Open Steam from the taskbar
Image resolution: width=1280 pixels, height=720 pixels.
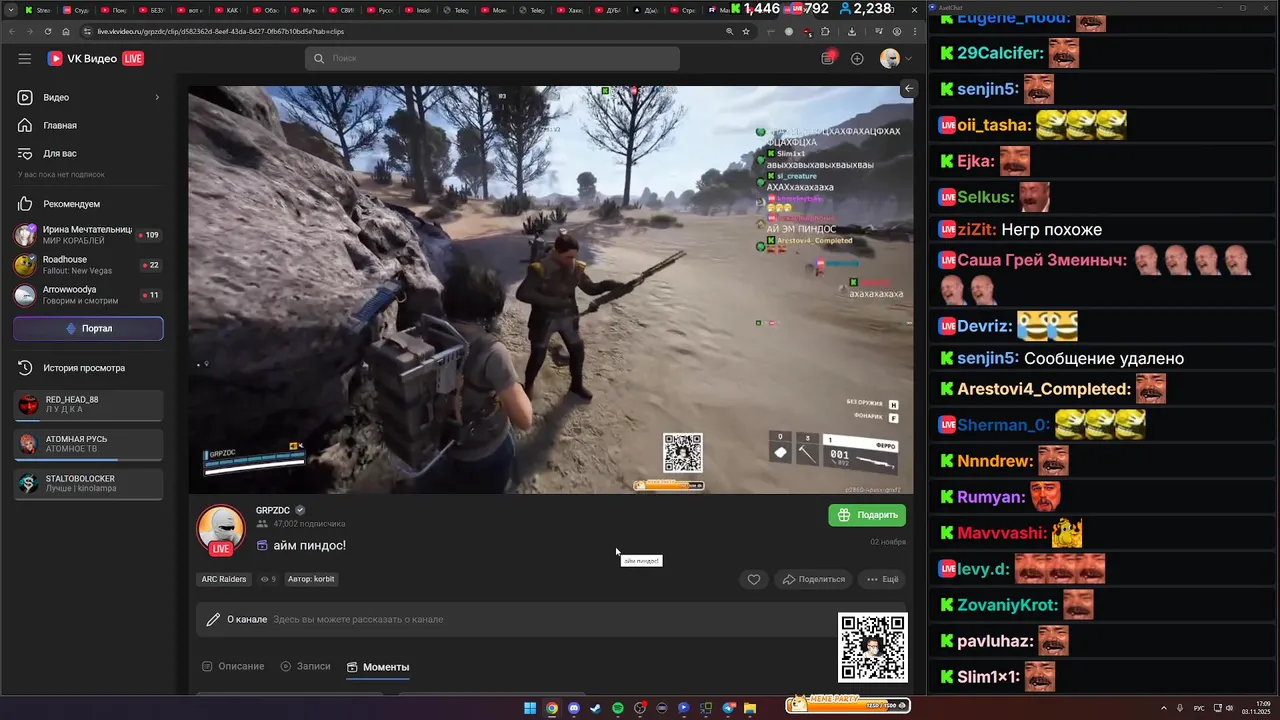pos(596,708)
